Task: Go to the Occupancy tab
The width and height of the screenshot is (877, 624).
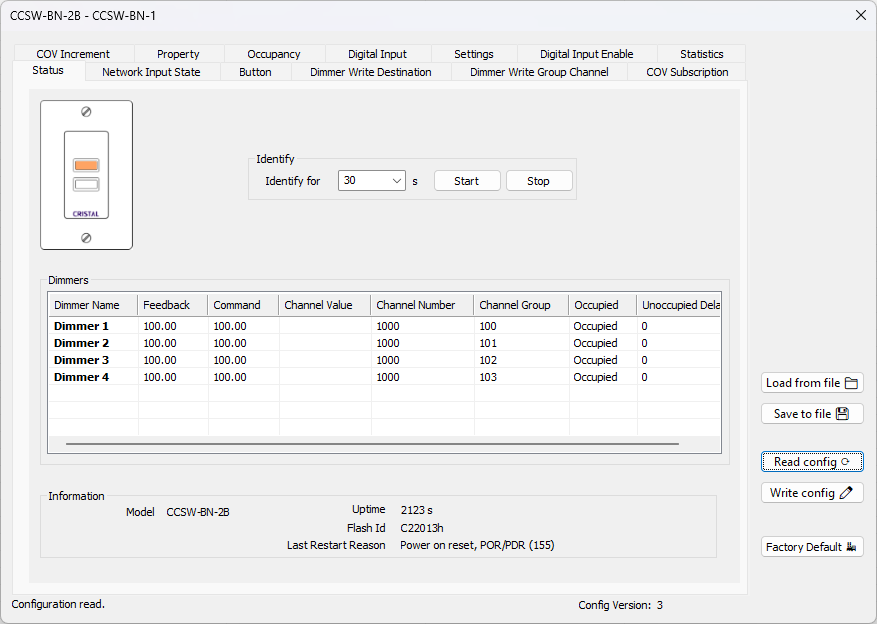Action: click(x=274, y=54)
